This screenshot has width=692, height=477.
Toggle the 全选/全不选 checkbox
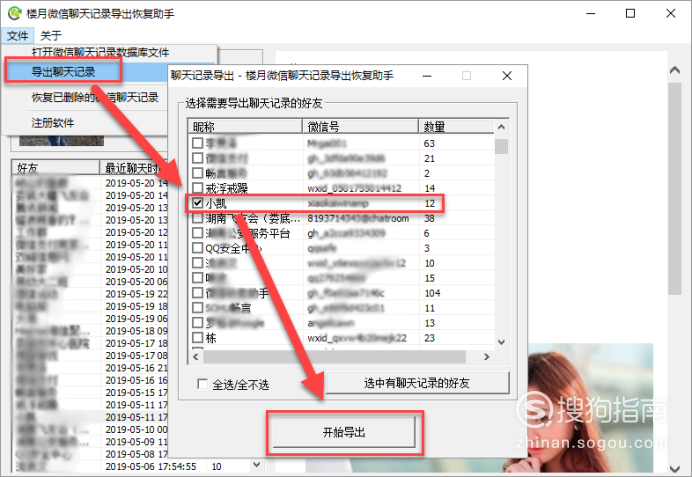[x=204, y=384]
